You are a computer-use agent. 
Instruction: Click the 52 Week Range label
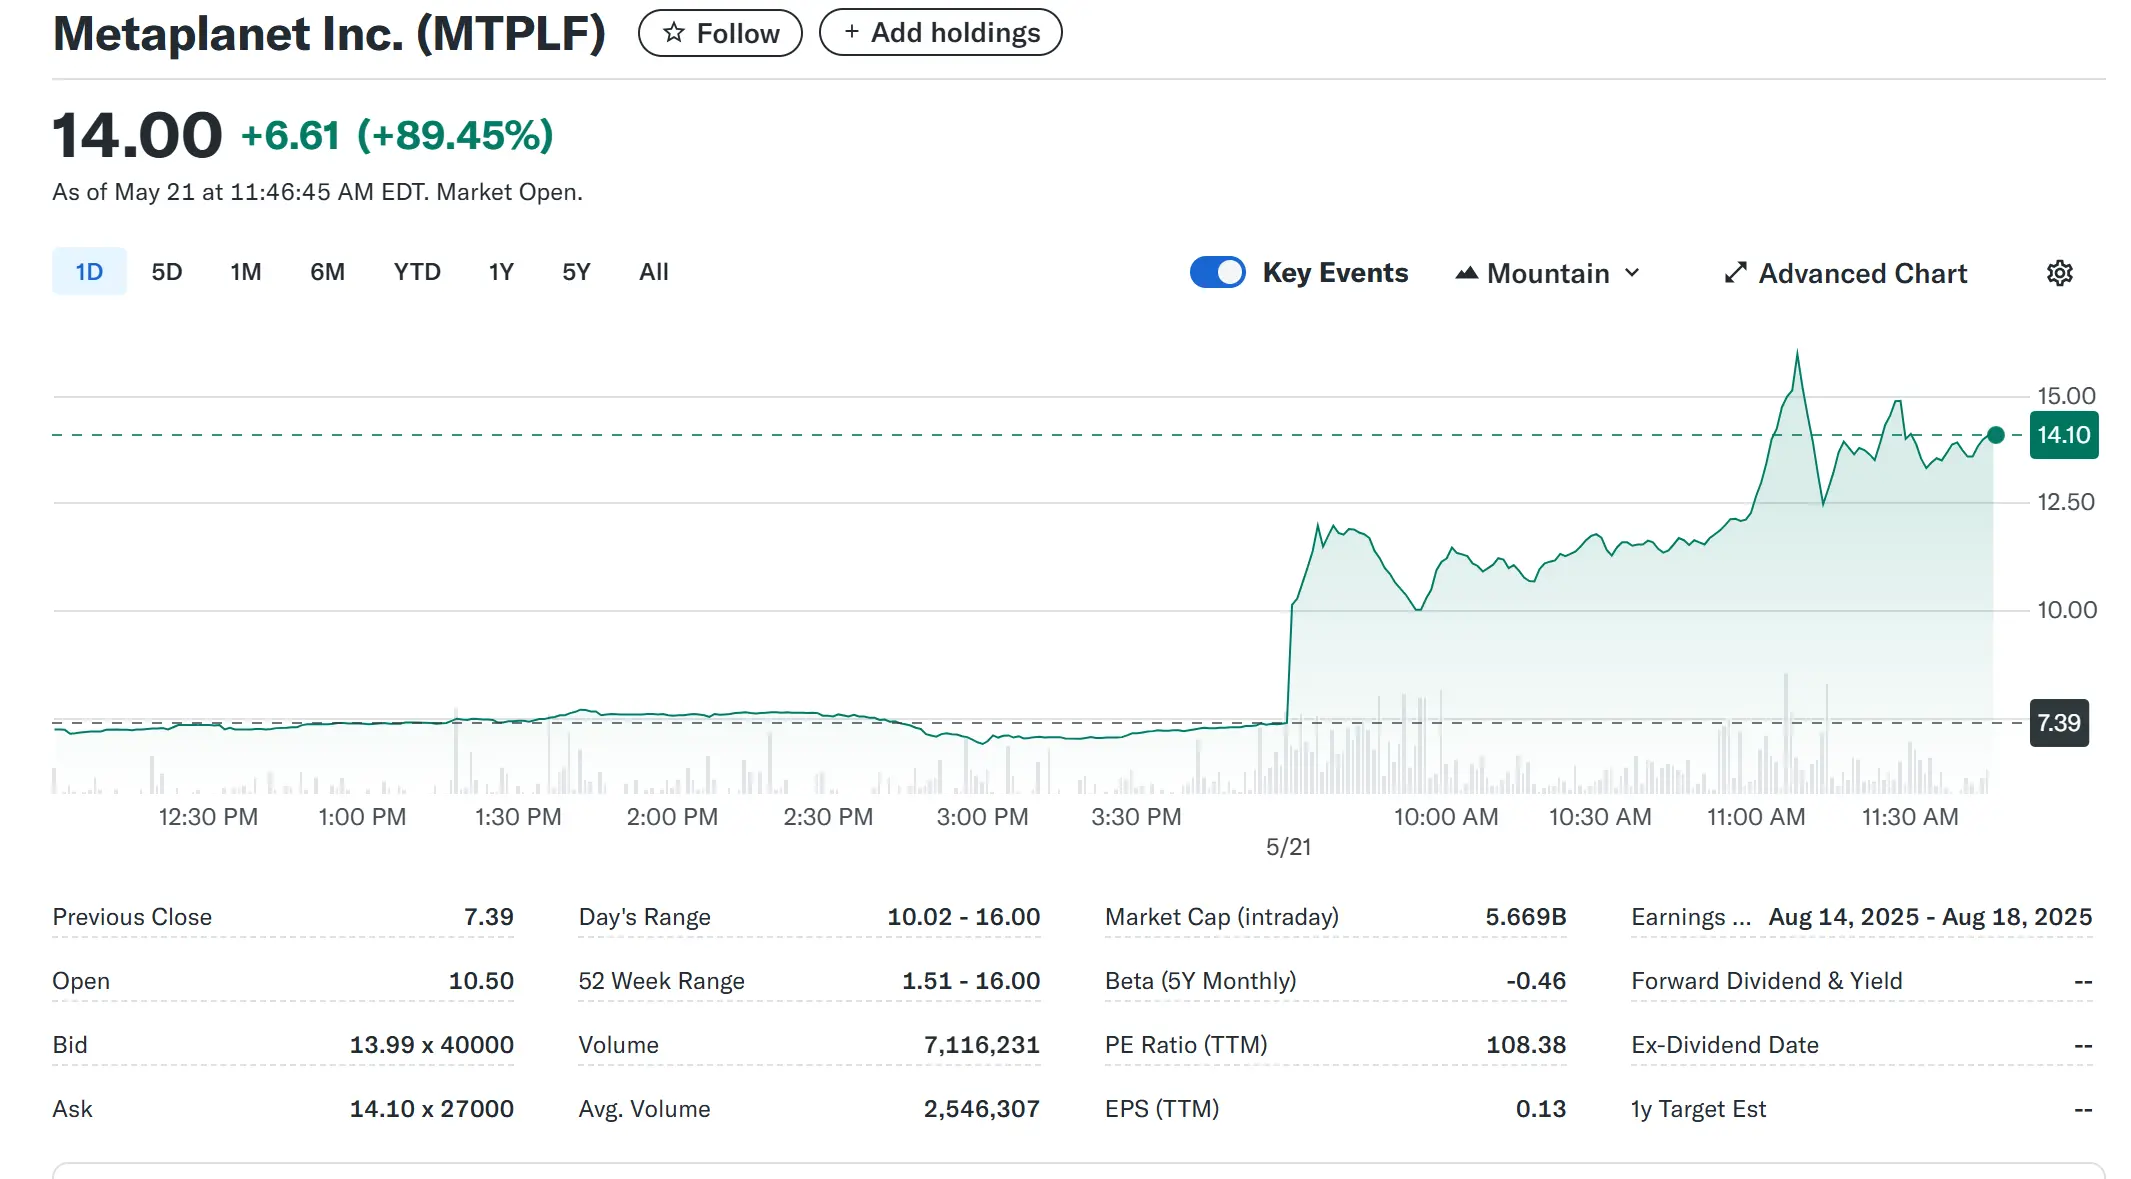click(661, 981)
